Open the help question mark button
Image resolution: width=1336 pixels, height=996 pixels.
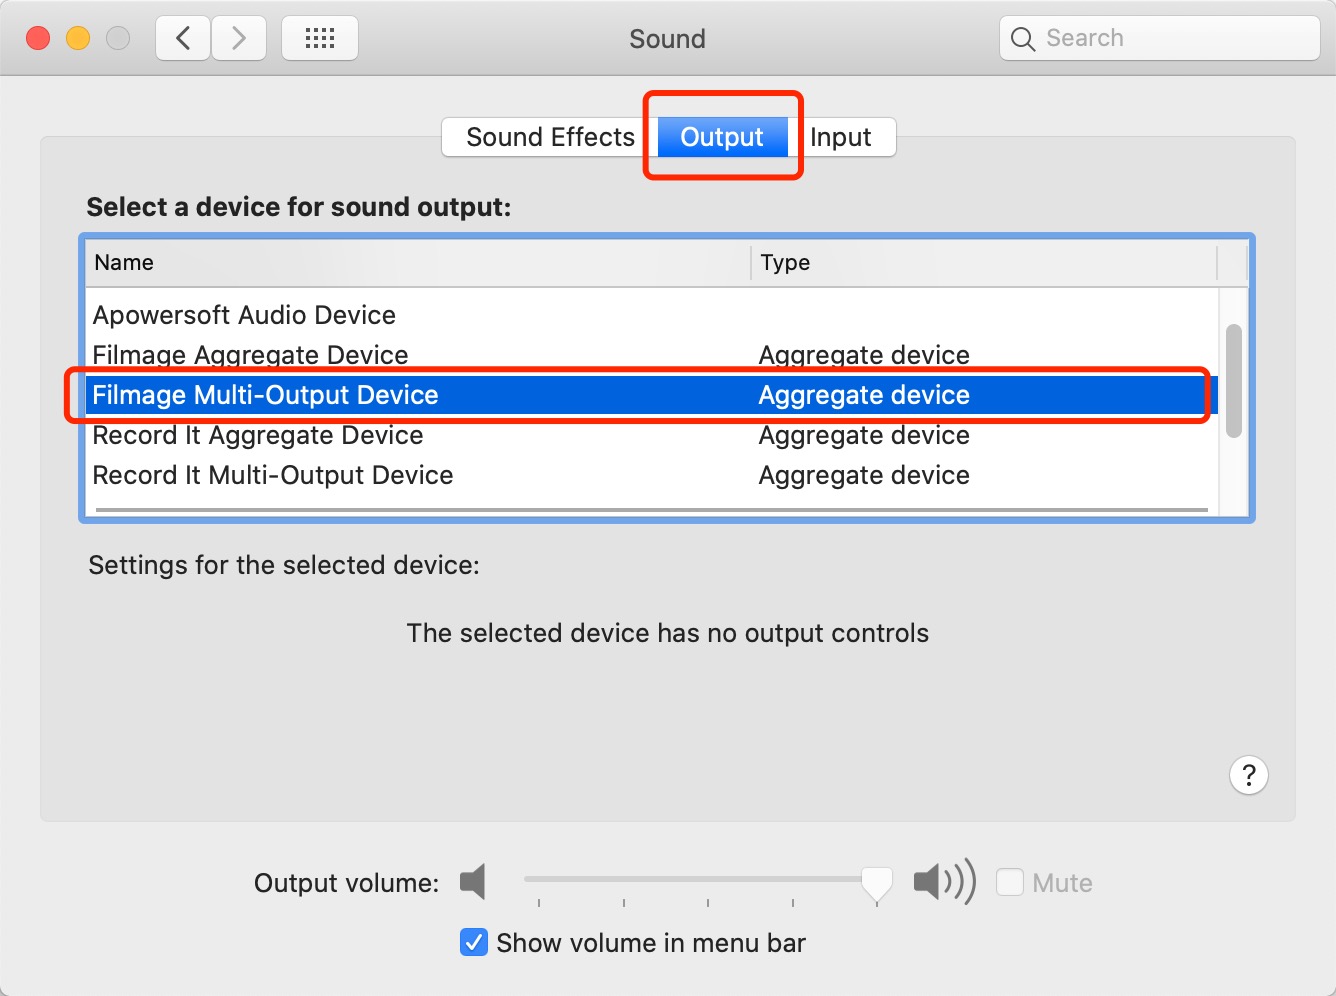(1248, 775)
